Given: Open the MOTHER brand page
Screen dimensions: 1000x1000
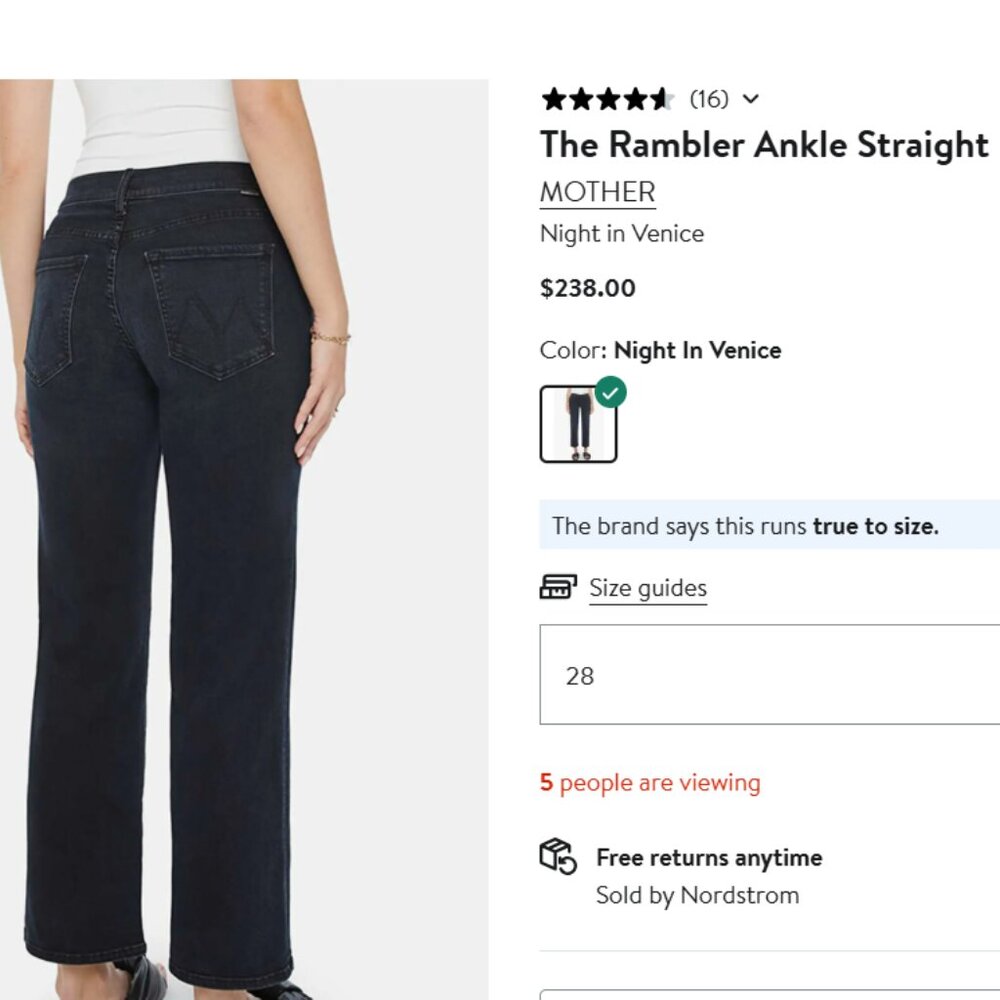Looking at the screenshot, I should 596,191.
